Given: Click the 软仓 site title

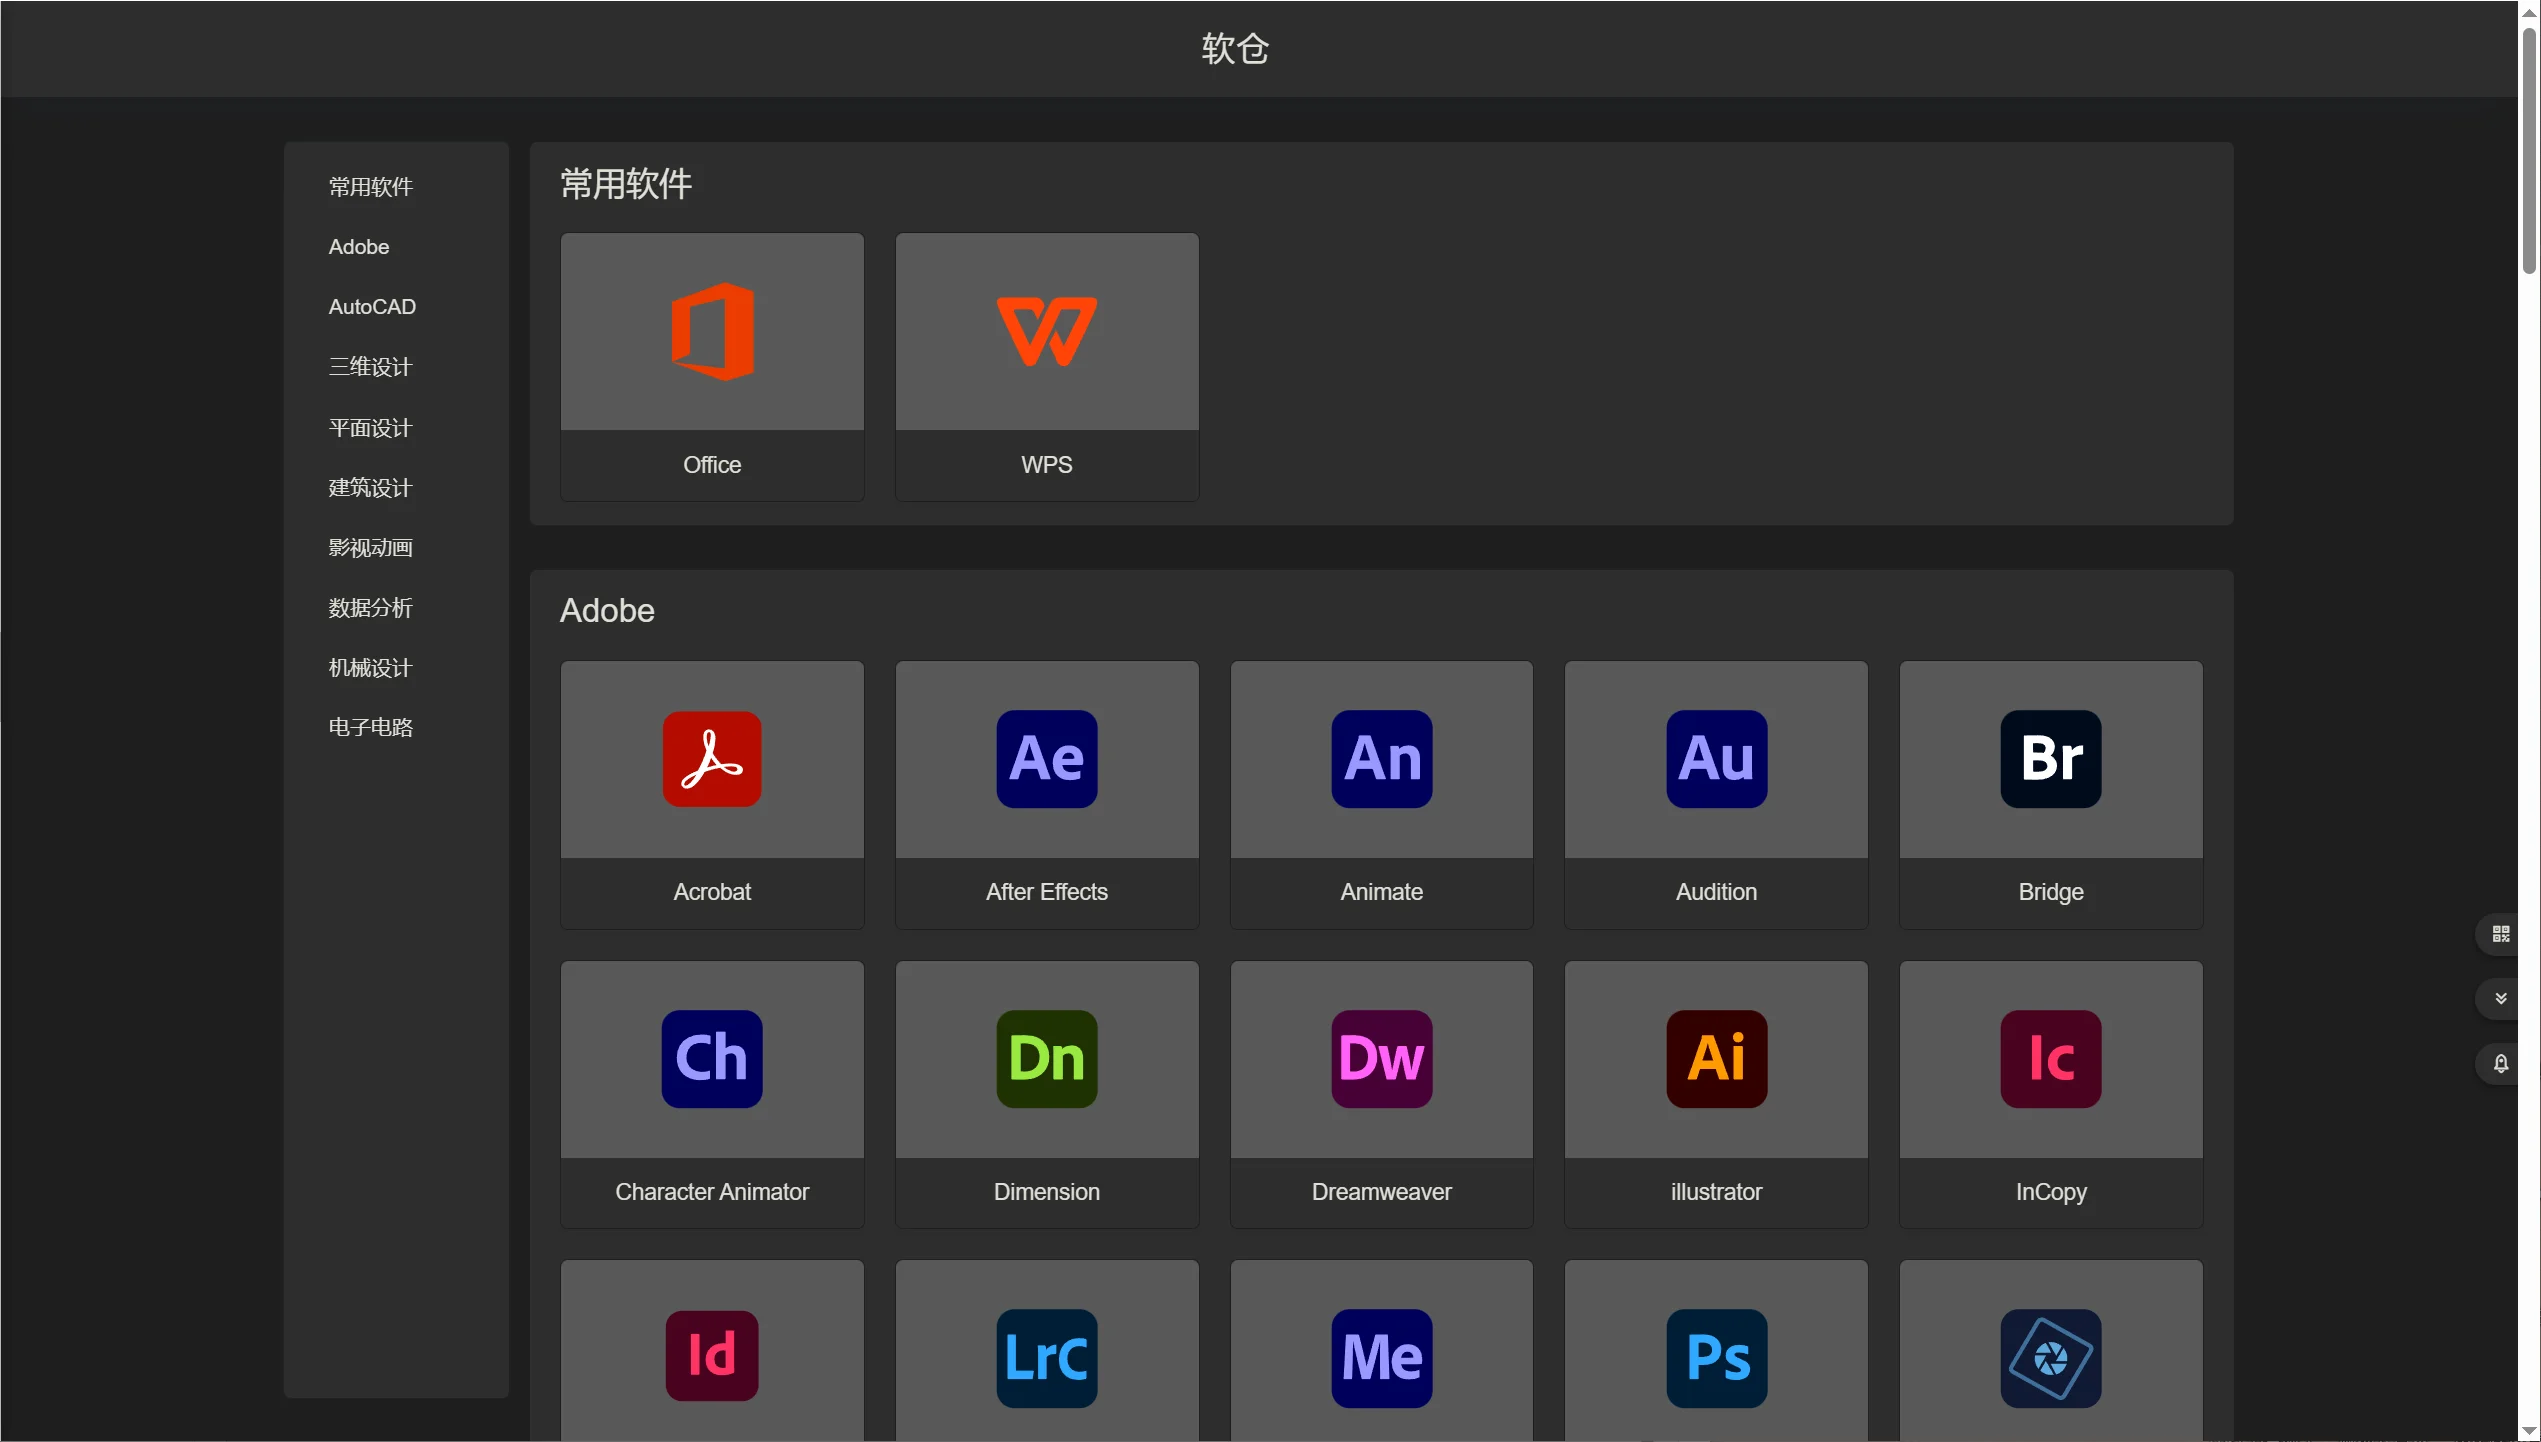Looking at the screenshot, I should pyautogui.click(x=1235, y=49).
